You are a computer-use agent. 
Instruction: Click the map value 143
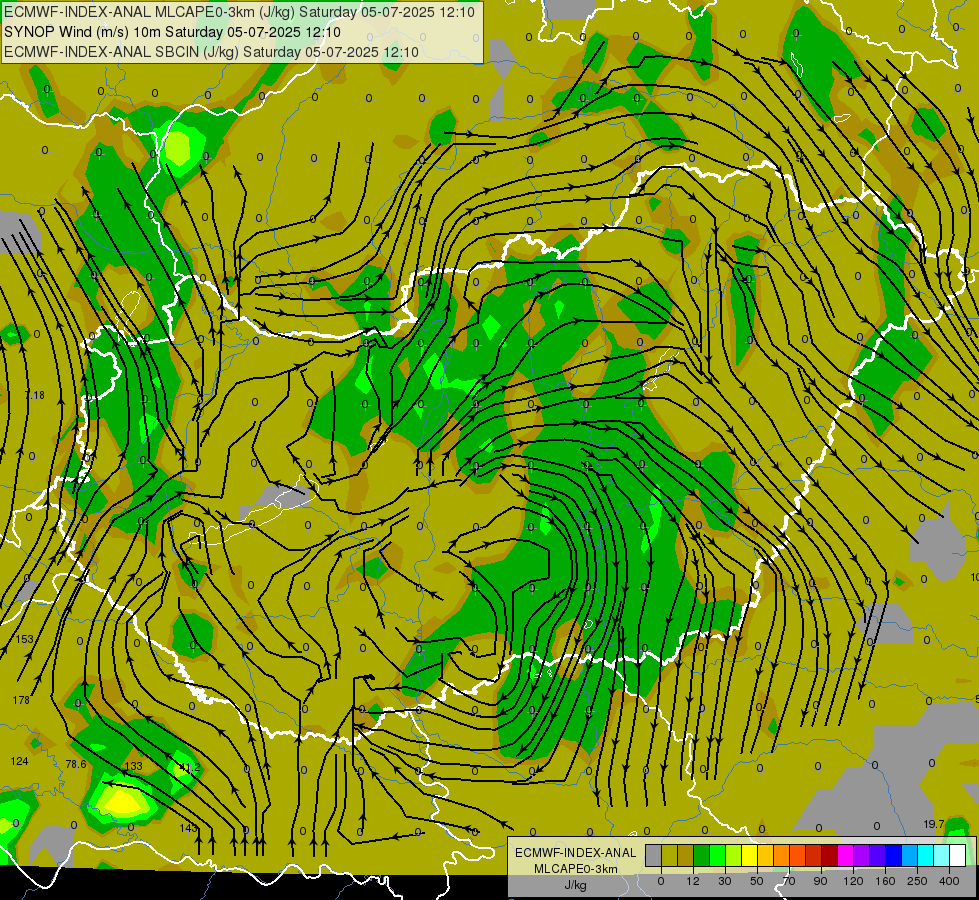[x=188, y=828]
